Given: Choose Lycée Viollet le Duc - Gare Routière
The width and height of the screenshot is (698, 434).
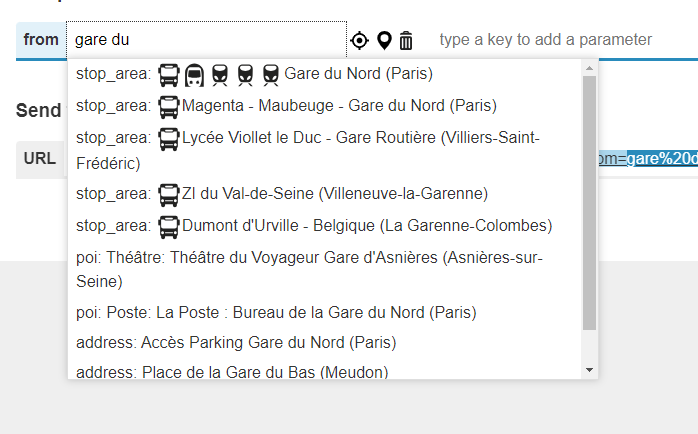Looking at the screenshot, I should [325, 150].
